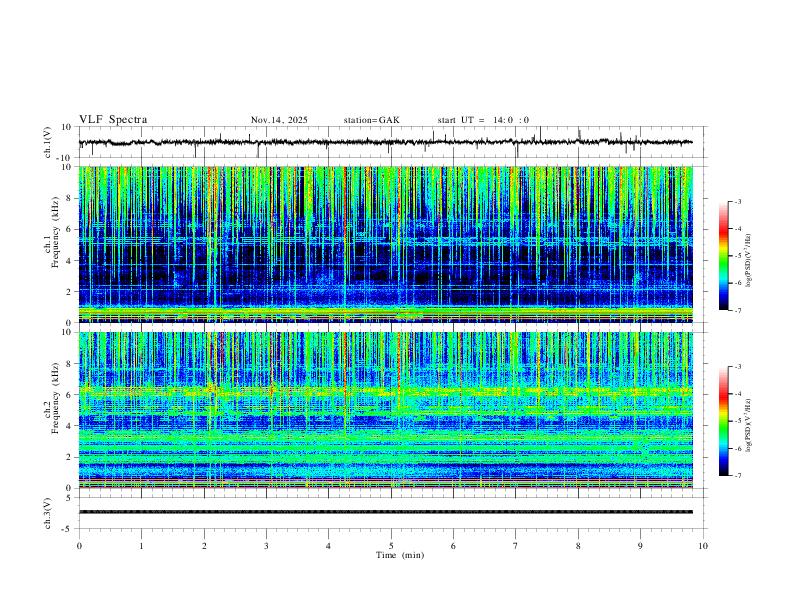
Task: Click the ch.1 spectrogram color scale bar
Action: point(723,256)
